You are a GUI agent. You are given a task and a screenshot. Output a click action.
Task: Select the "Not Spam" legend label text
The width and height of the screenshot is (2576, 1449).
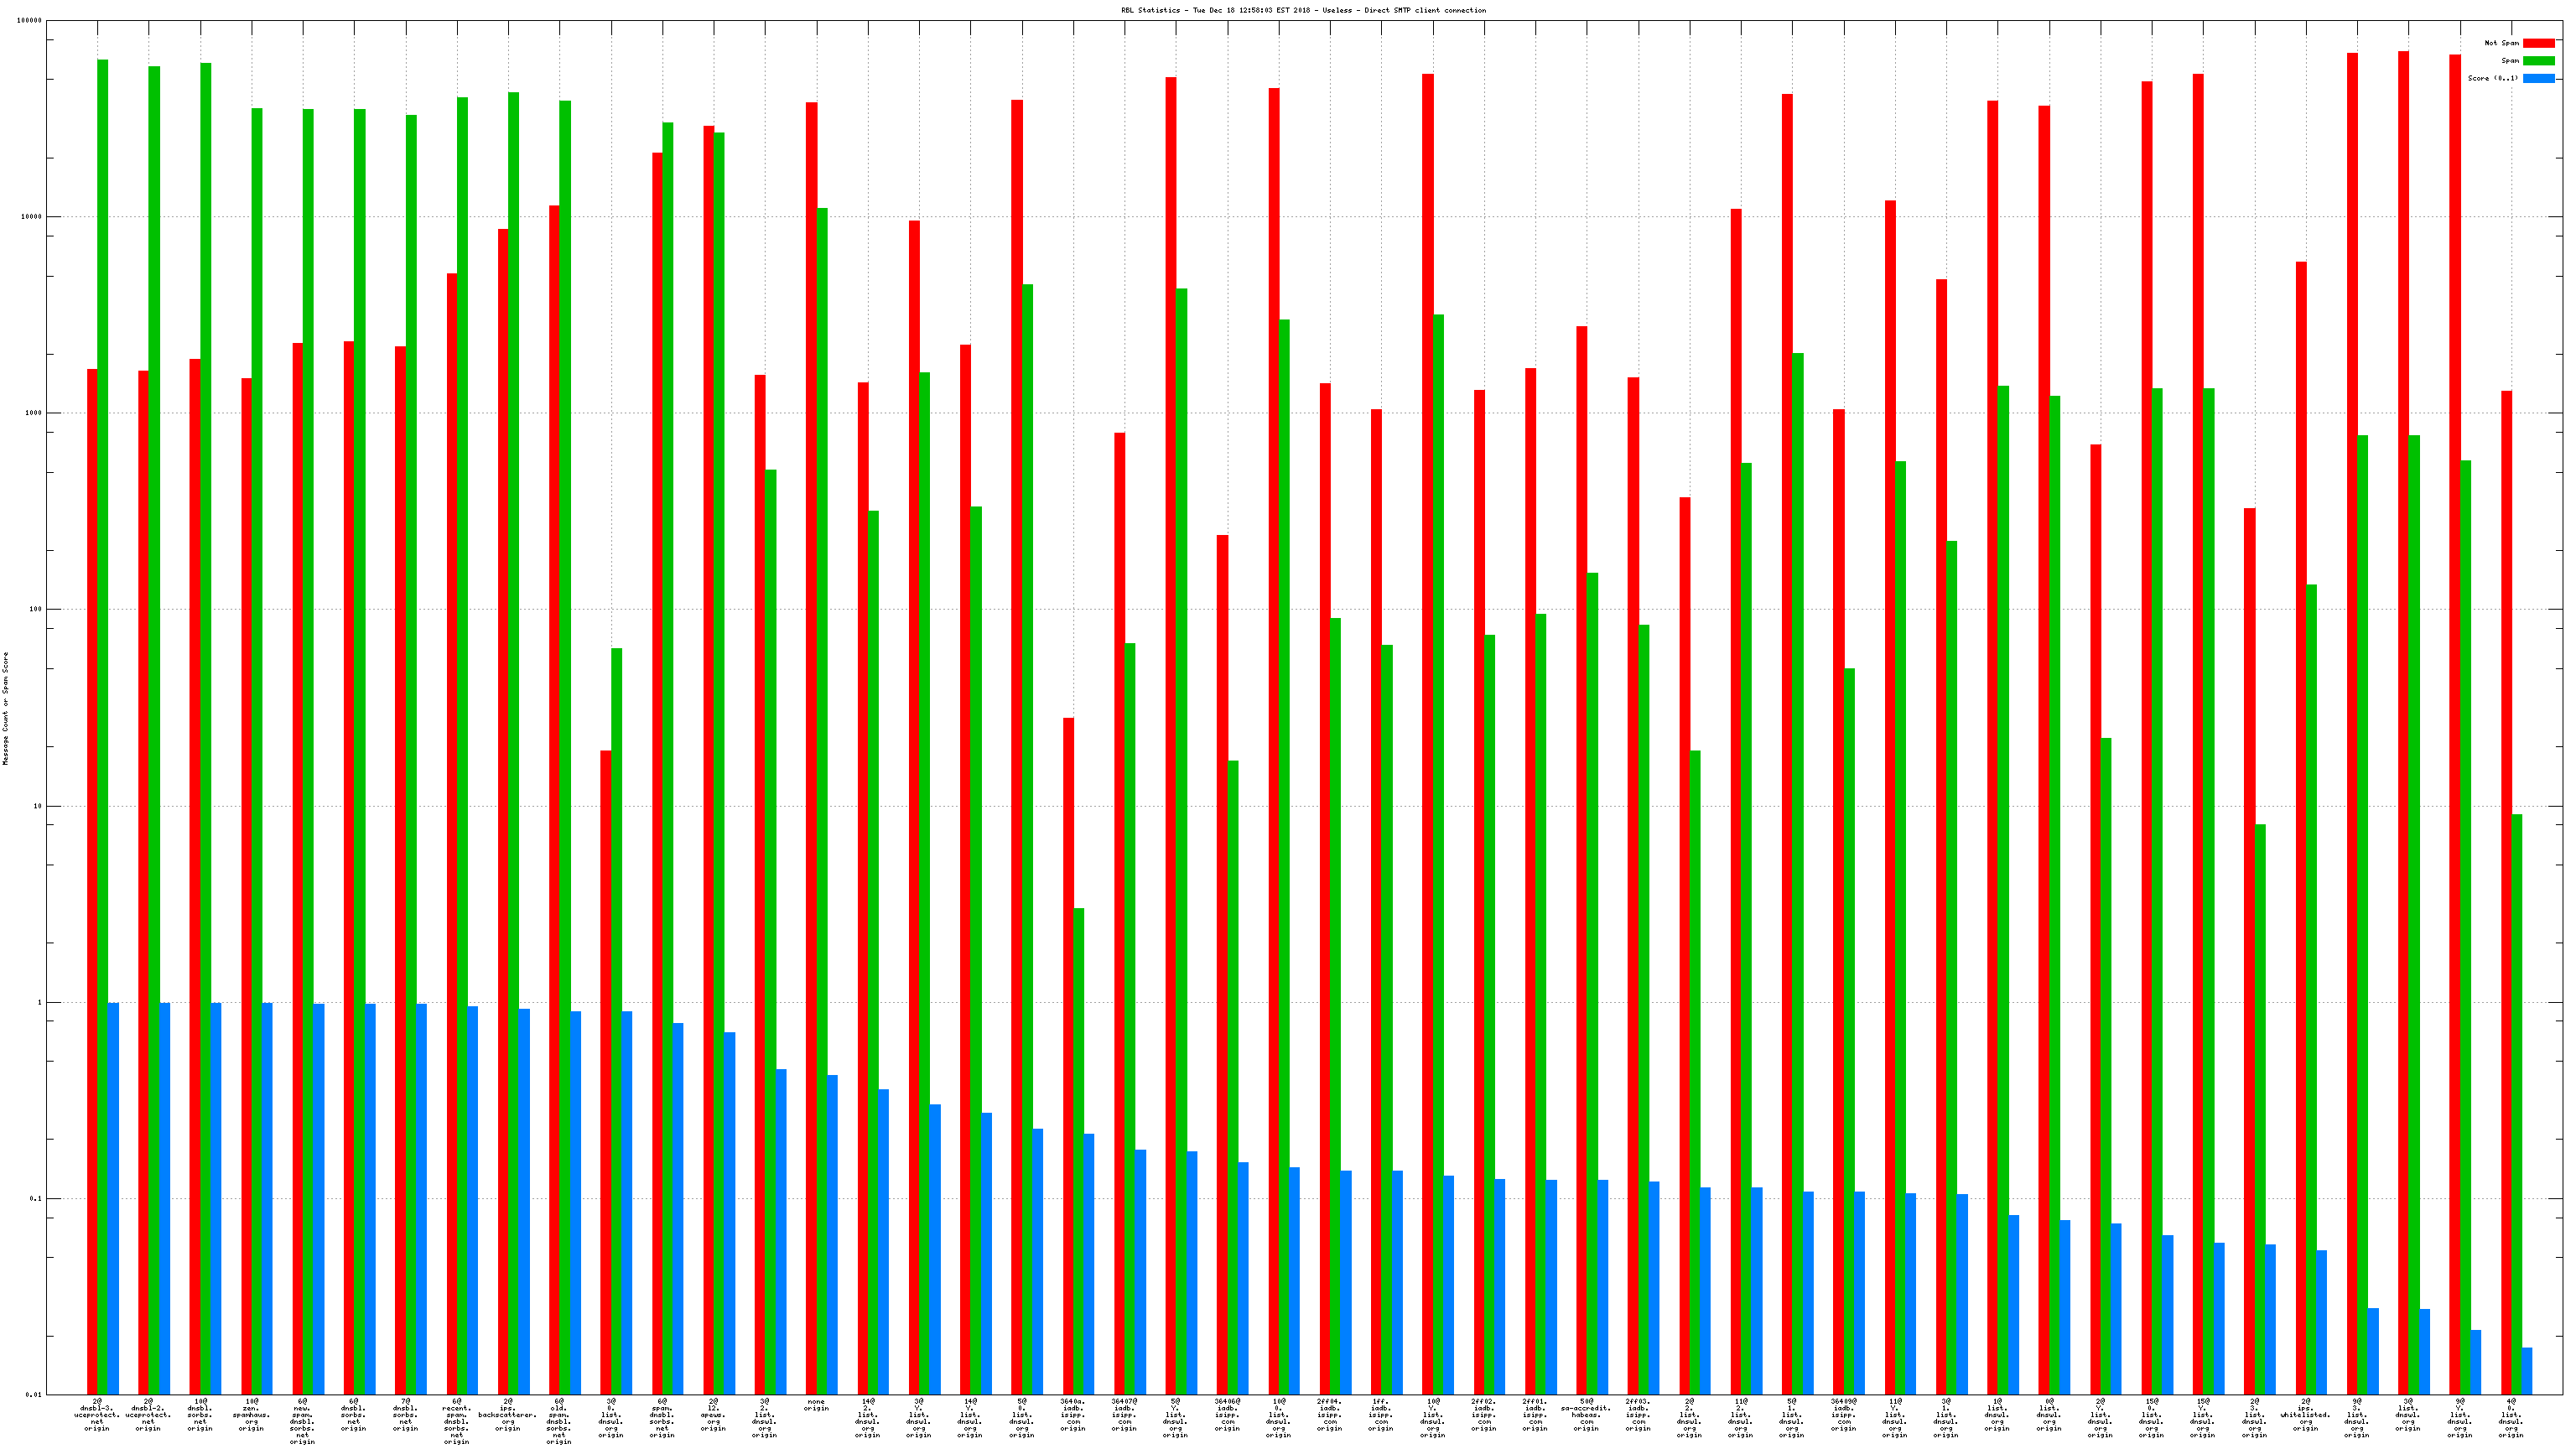2501,43
